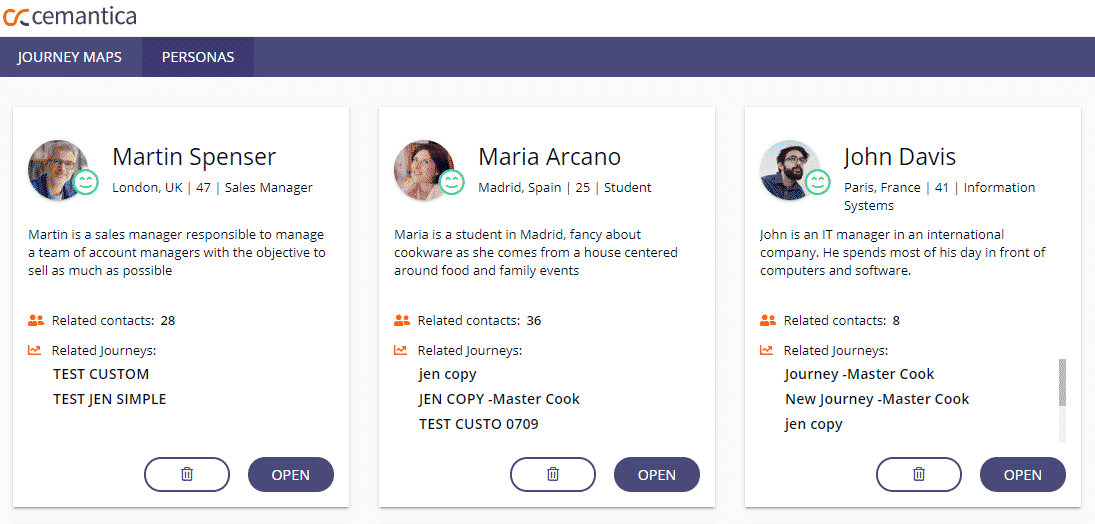Screen dimensions: 1095x524
Task: Click the Martin Spenser name heading
Action: click(x=194, y=157)
